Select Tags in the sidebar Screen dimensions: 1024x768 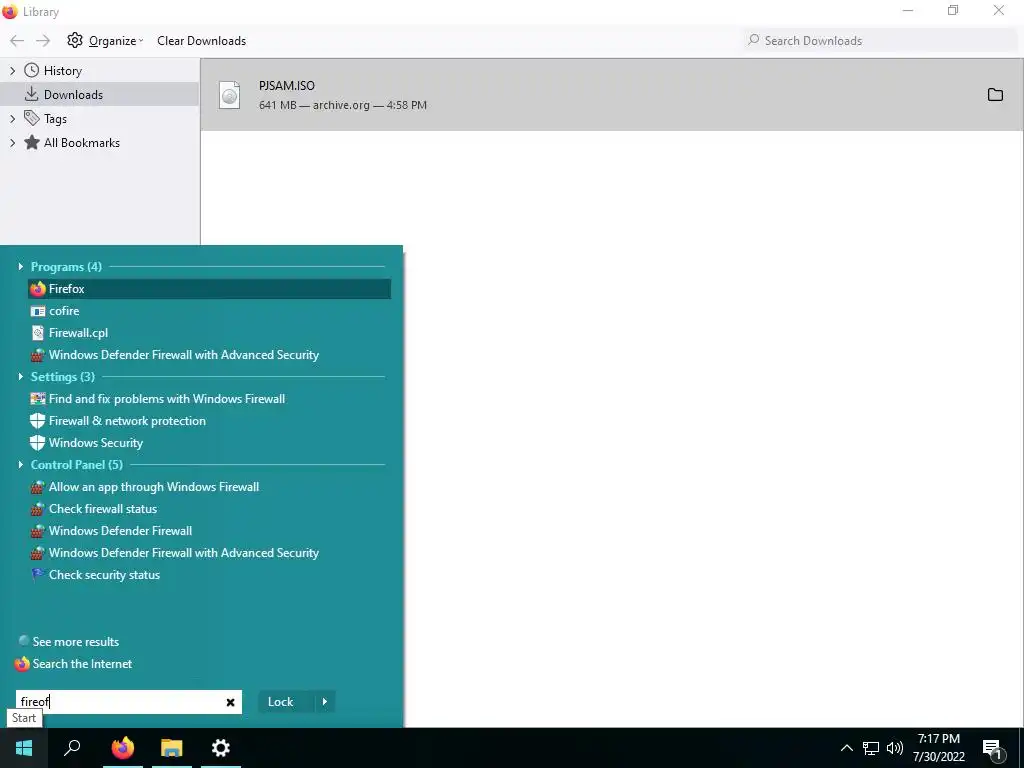[56, 119]
